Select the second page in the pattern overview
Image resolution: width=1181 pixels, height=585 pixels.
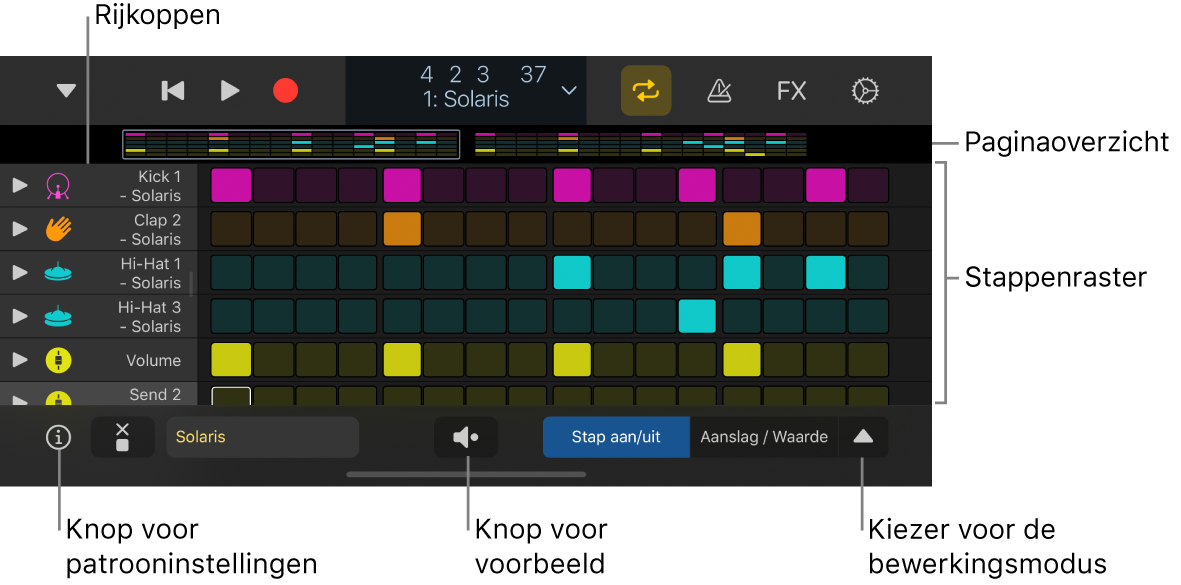click(x=641, y=144)
